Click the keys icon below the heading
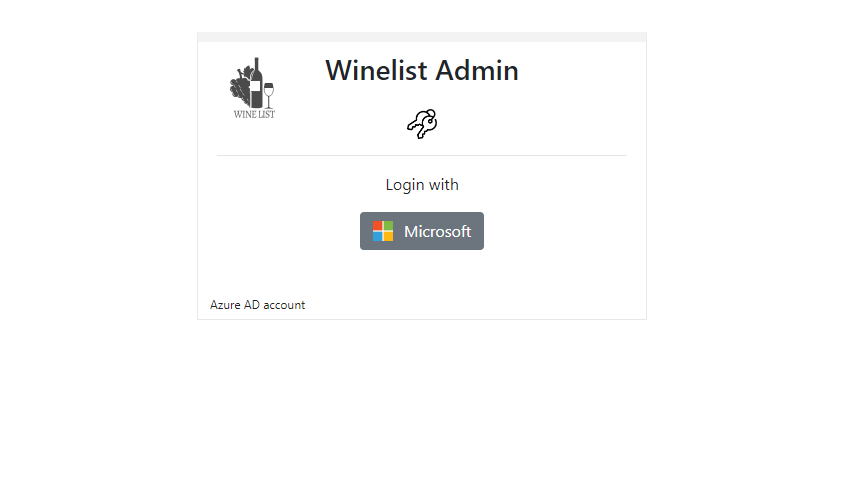 pyautogui.click(x=422, y=124)
